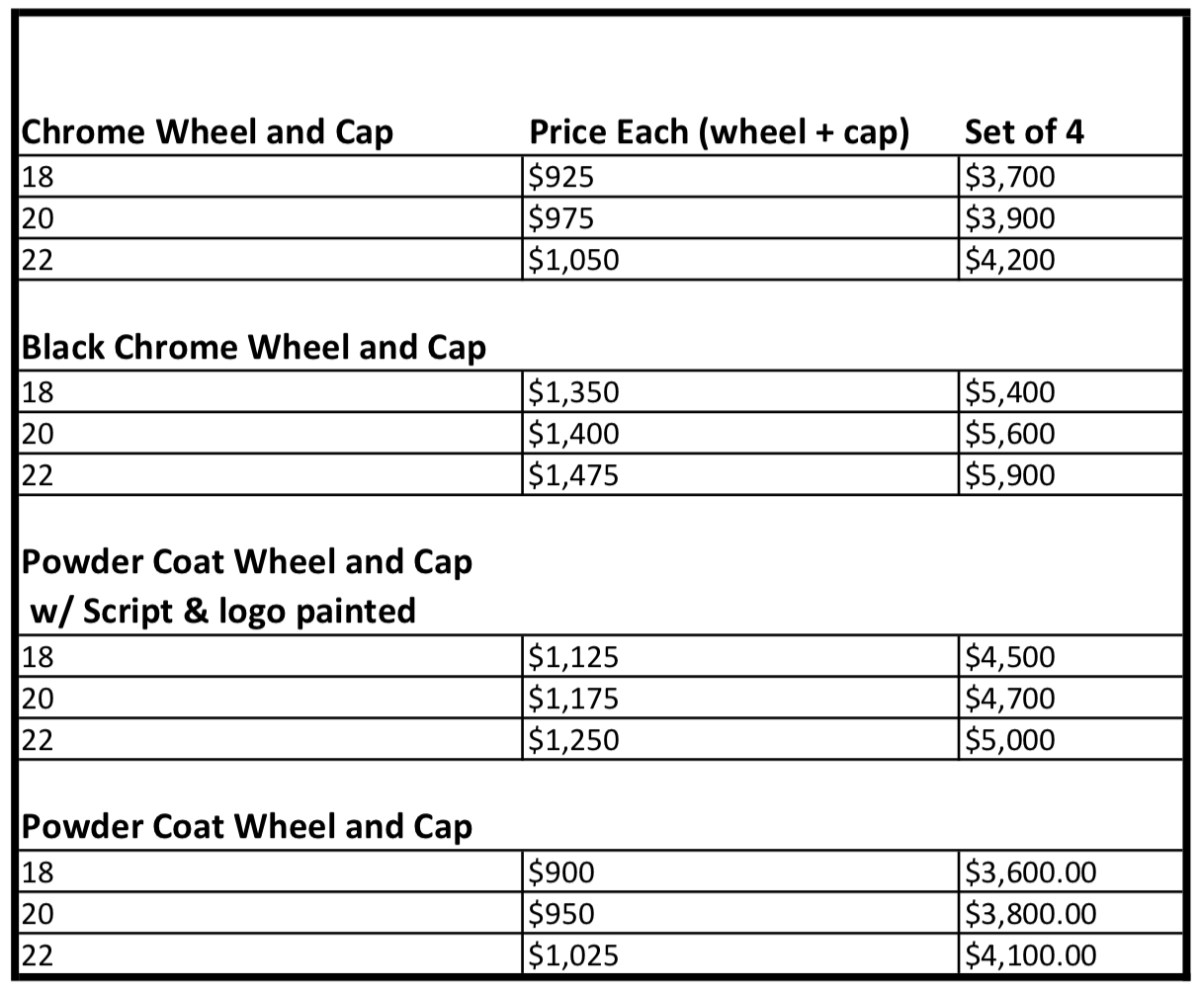The width and height of the screenshot is (1200, 994).
Task: Select the $1,050 price cell
Action: click(x=574, y=260)
